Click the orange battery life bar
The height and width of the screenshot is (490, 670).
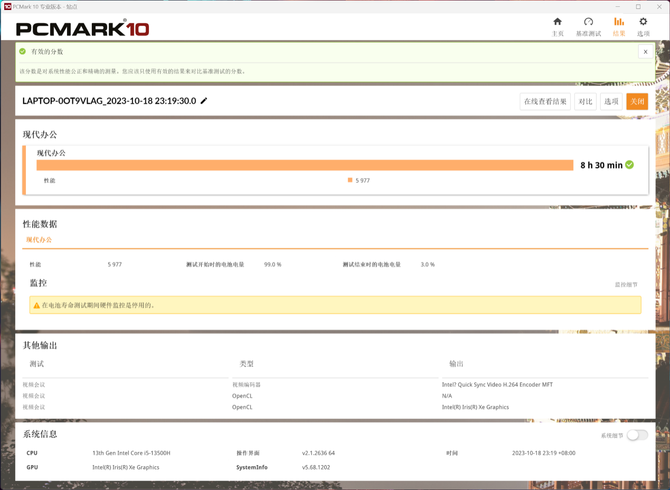click(305, 165)
